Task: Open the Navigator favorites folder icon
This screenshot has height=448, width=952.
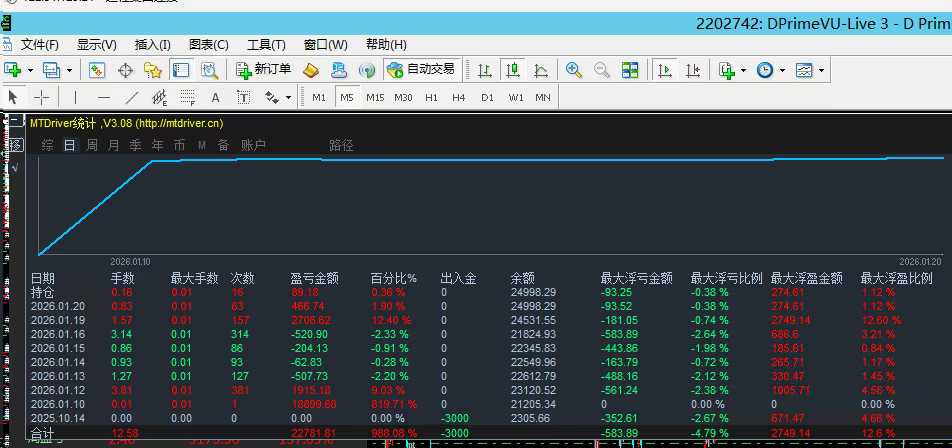Action: point(152,70)
